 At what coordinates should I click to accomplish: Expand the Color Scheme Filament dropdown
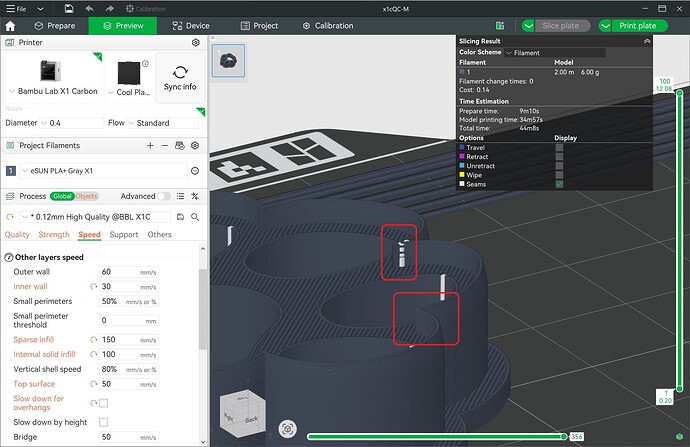[x=555, y=53]
